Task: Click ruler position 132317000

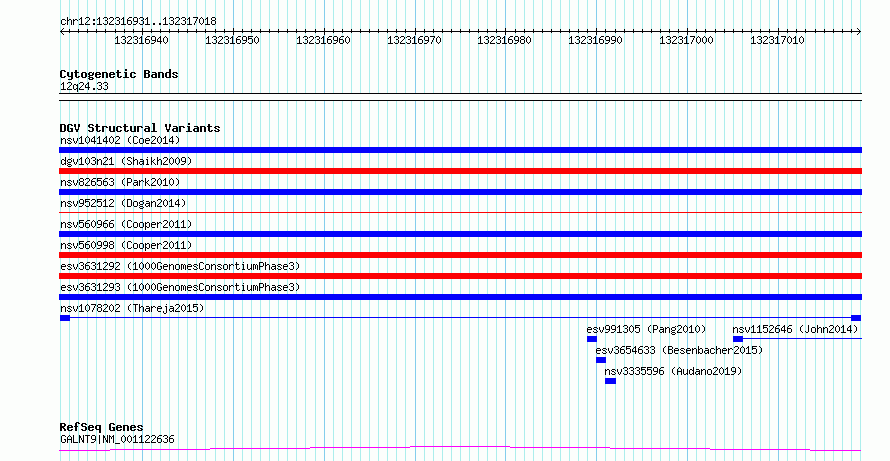Action: [x=686, y=40]
